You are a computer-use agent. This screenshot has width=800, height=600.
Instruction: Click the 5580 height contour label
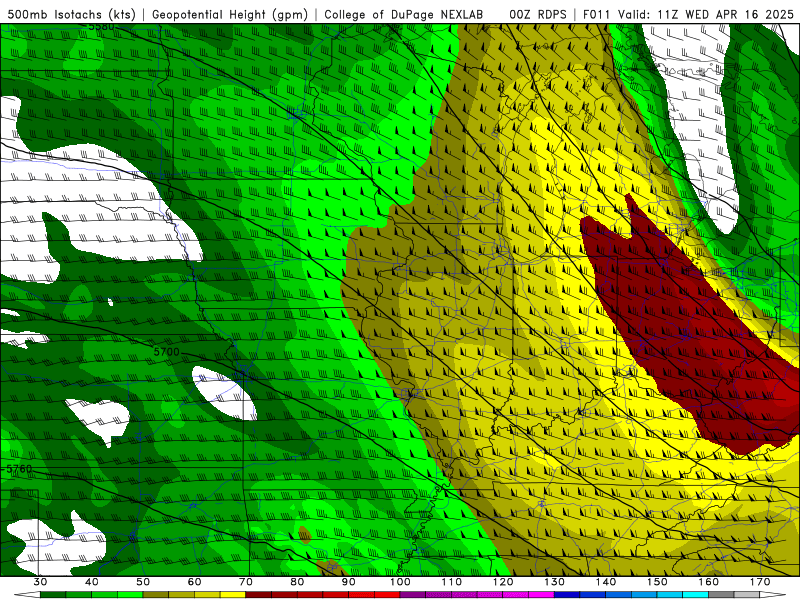point(101,27)
